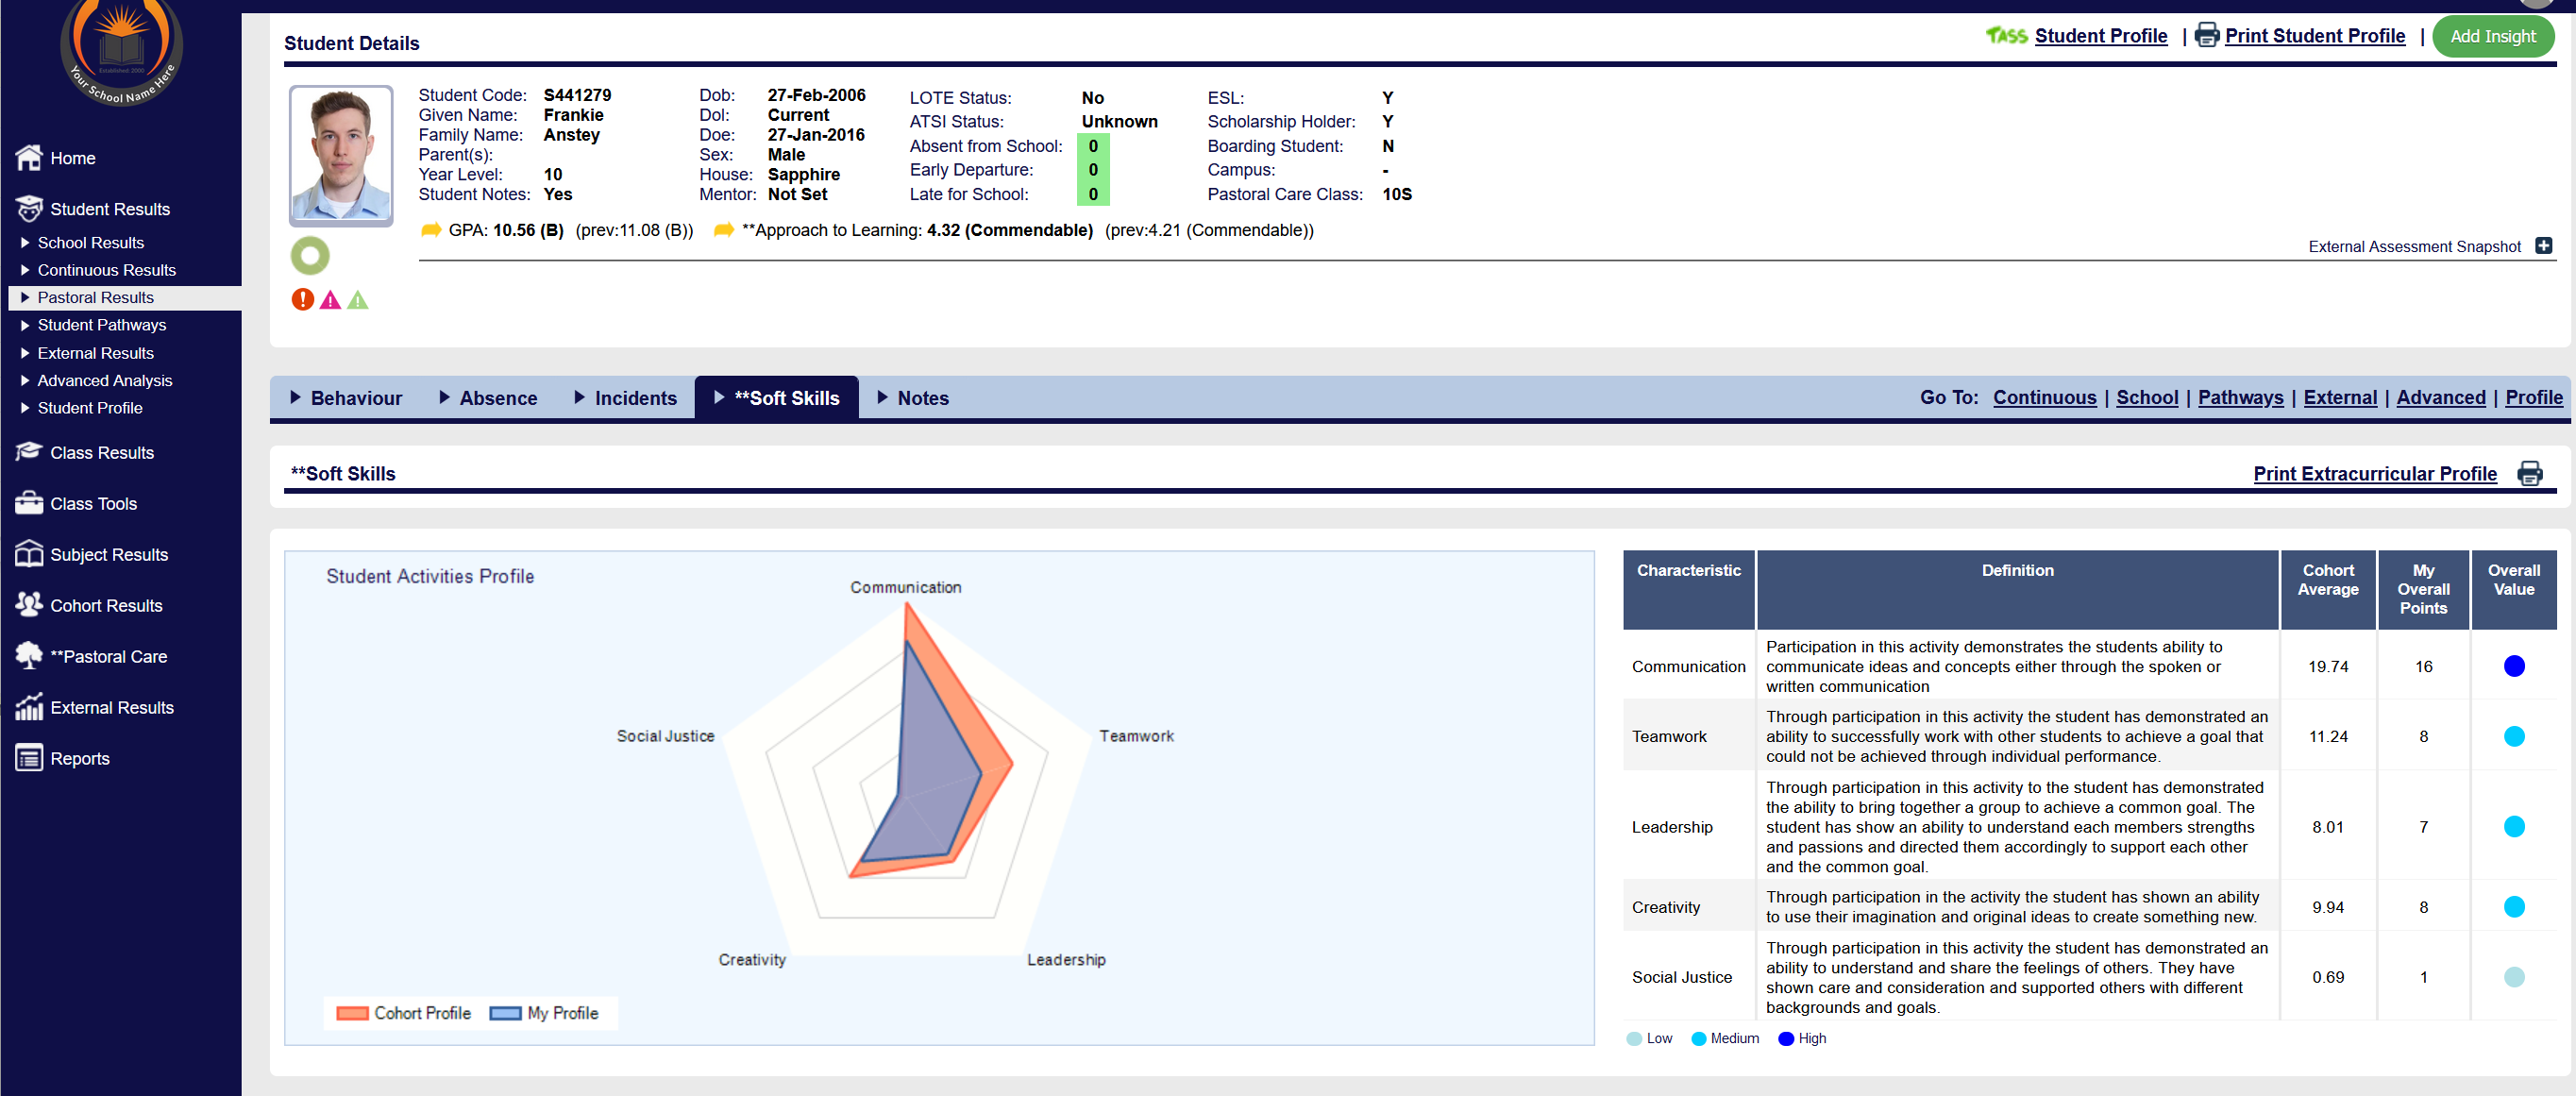
Task: Expand Advanced Analysis sidebar item
Action: tap(104, 380)
